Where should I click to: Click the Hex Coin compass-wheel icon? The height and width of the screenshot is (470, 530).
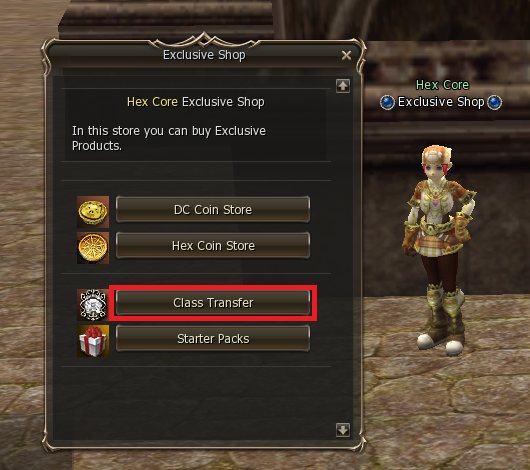(x=93, y=248)
